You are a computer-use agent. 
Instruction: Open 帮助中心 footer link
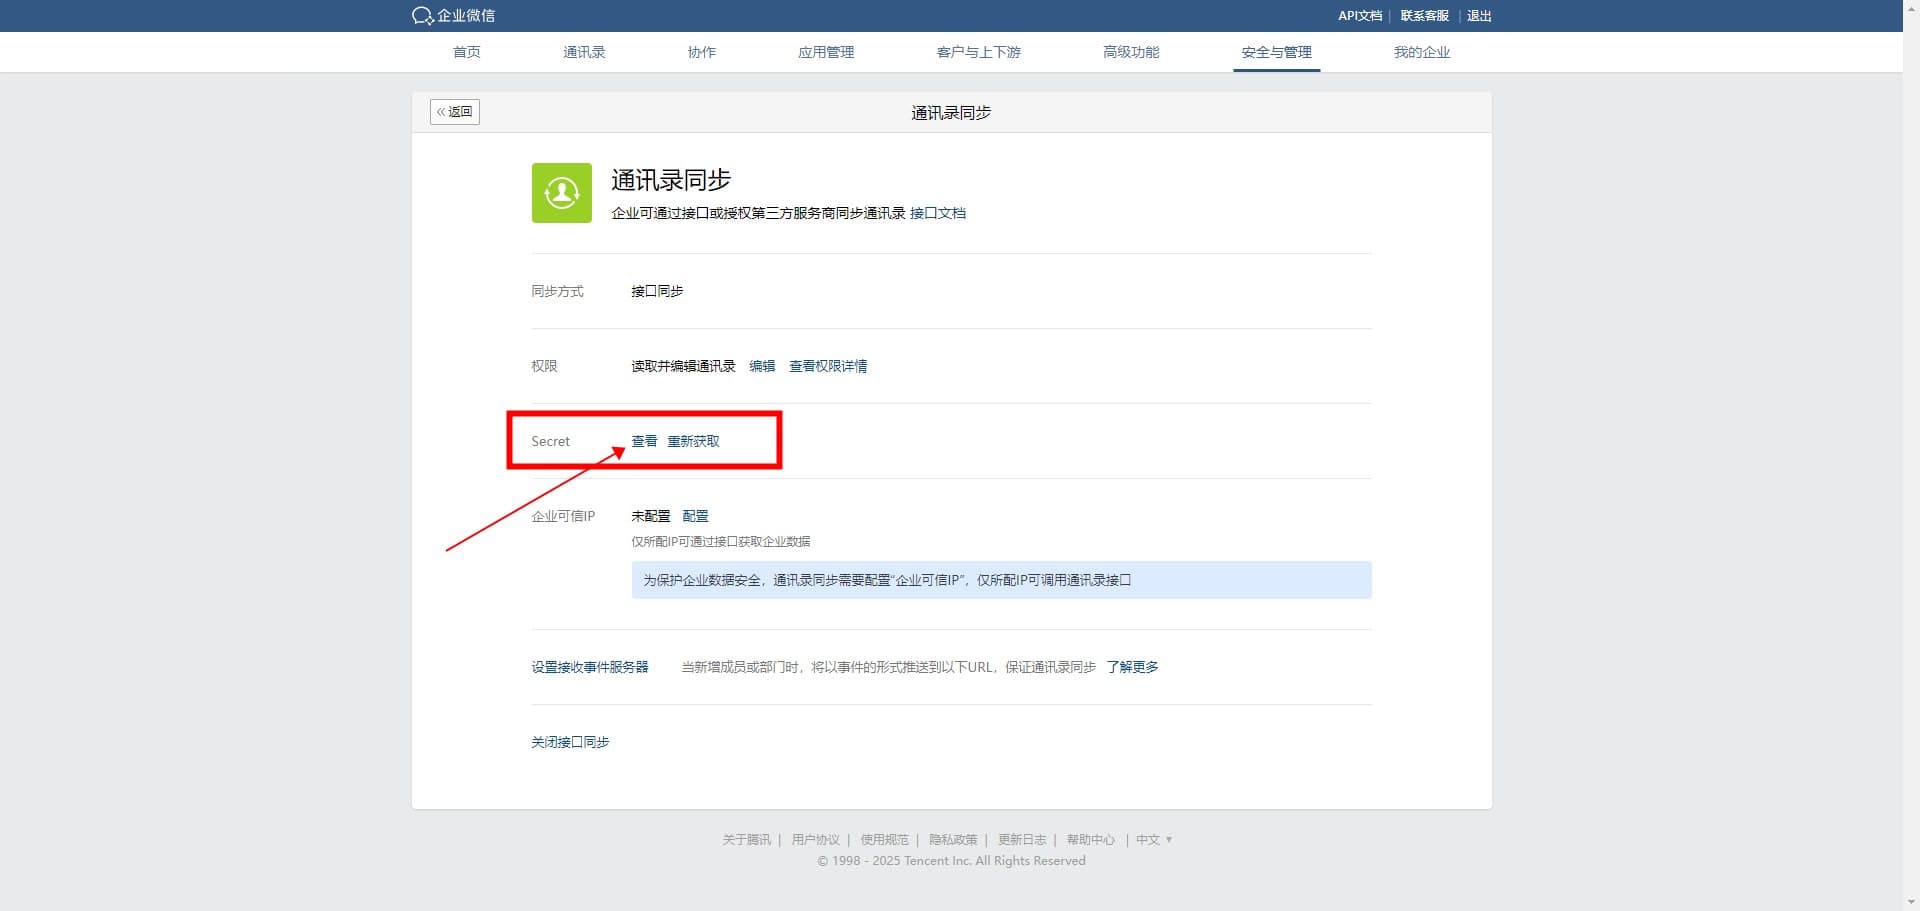(1091, 840)
